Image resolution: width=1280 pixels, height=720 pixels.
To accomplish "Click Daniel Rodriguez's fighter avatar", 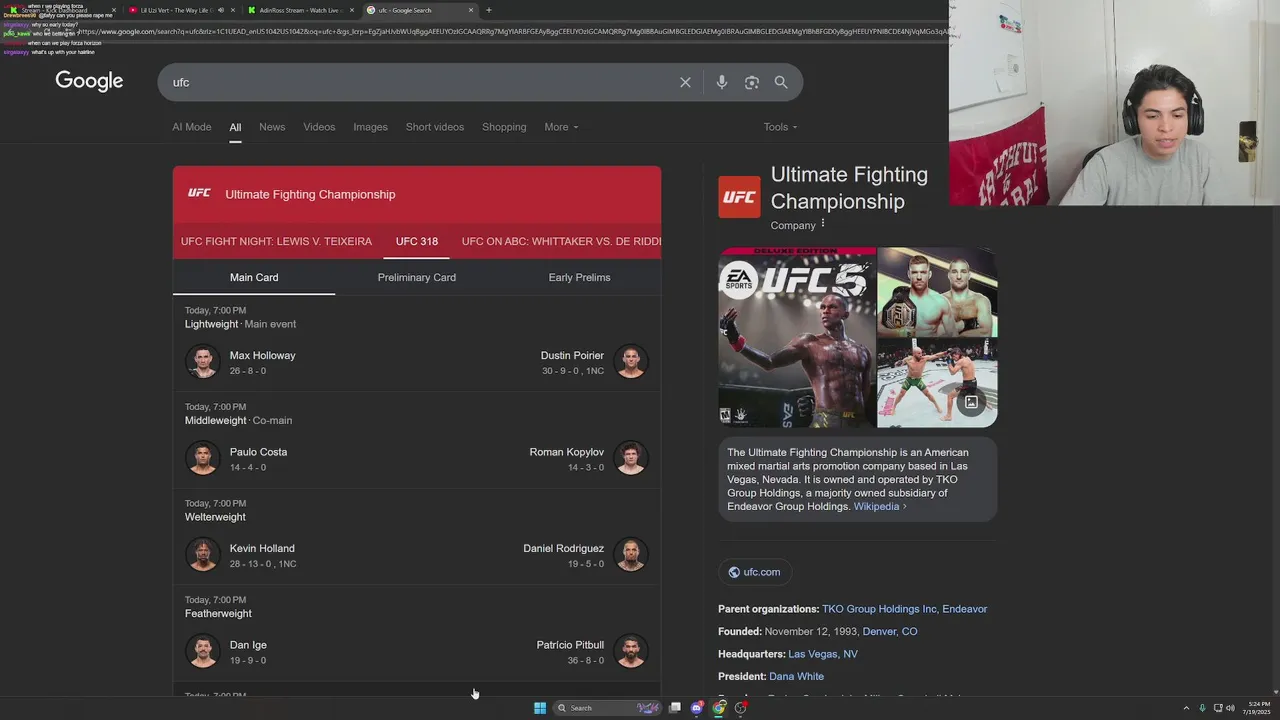I will pyautogui.click(x=631, y=554).
